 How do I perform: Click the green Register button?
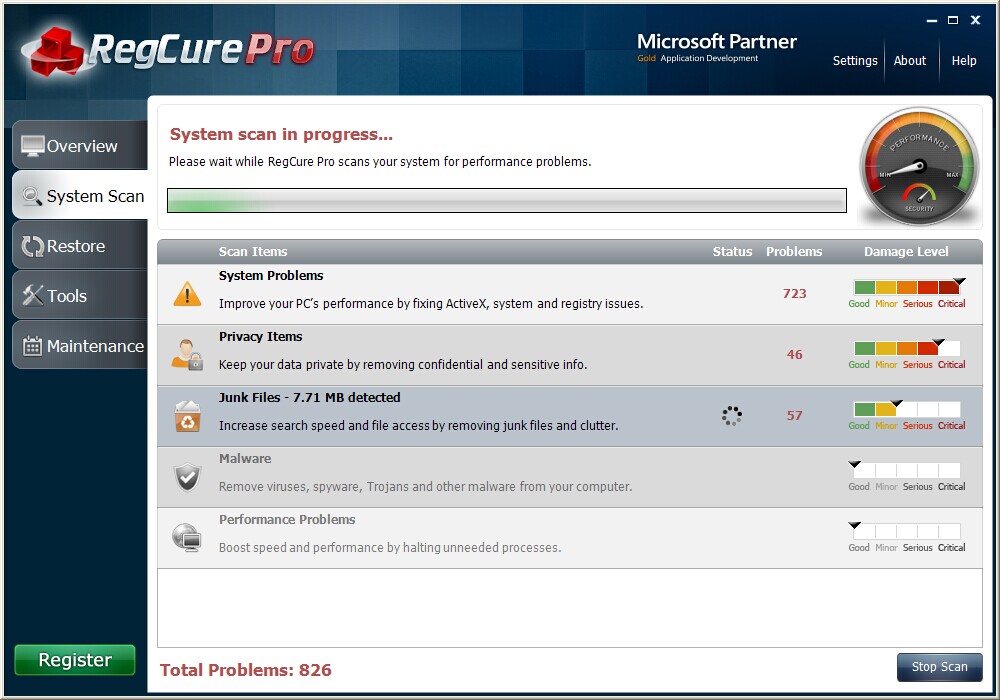[x=75, y=660]
